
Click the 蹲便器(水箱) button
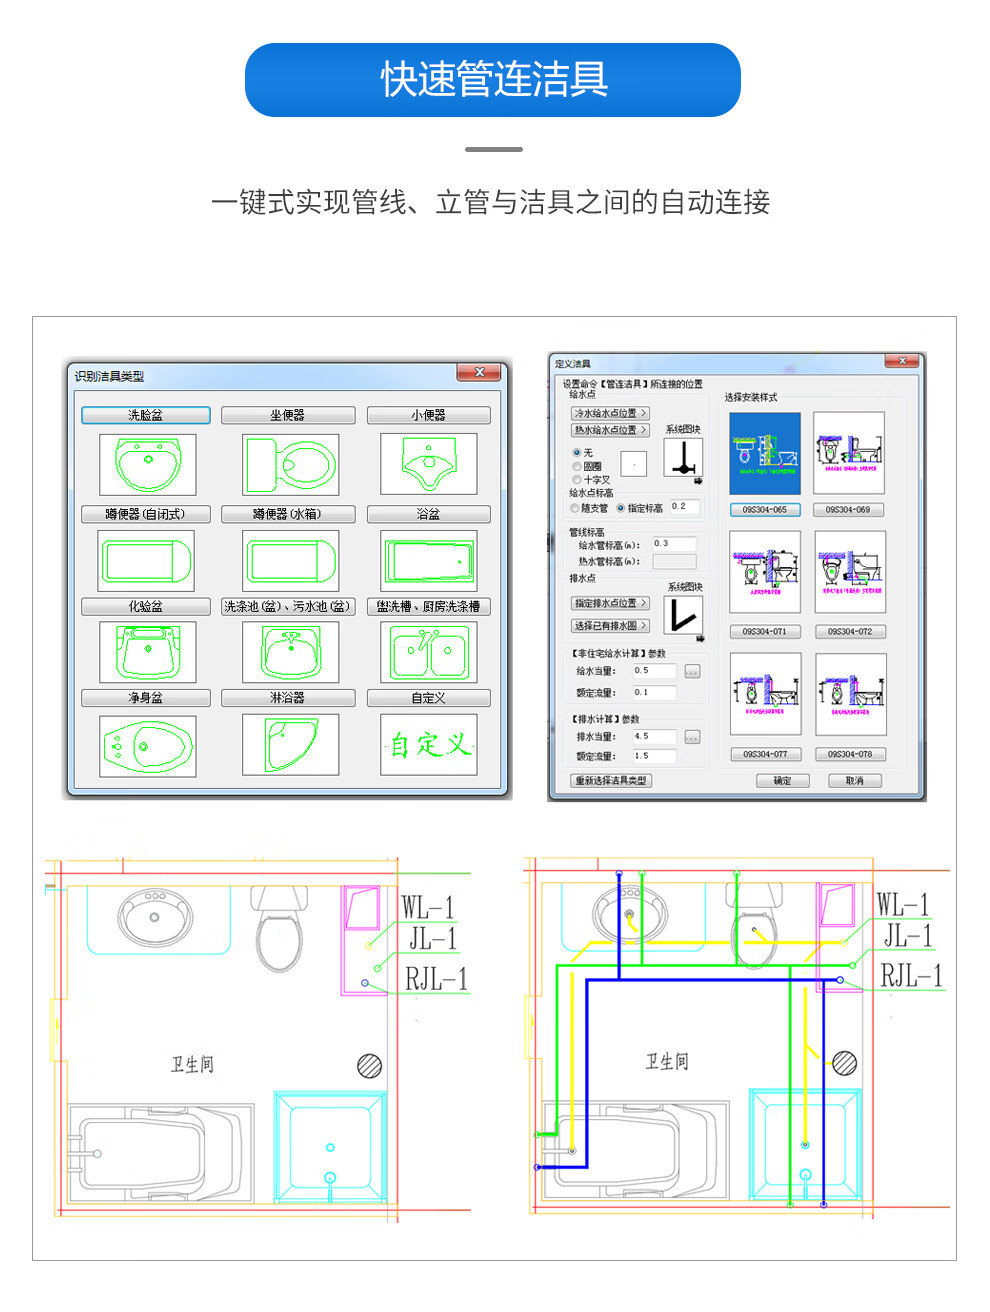pos(288,514)
